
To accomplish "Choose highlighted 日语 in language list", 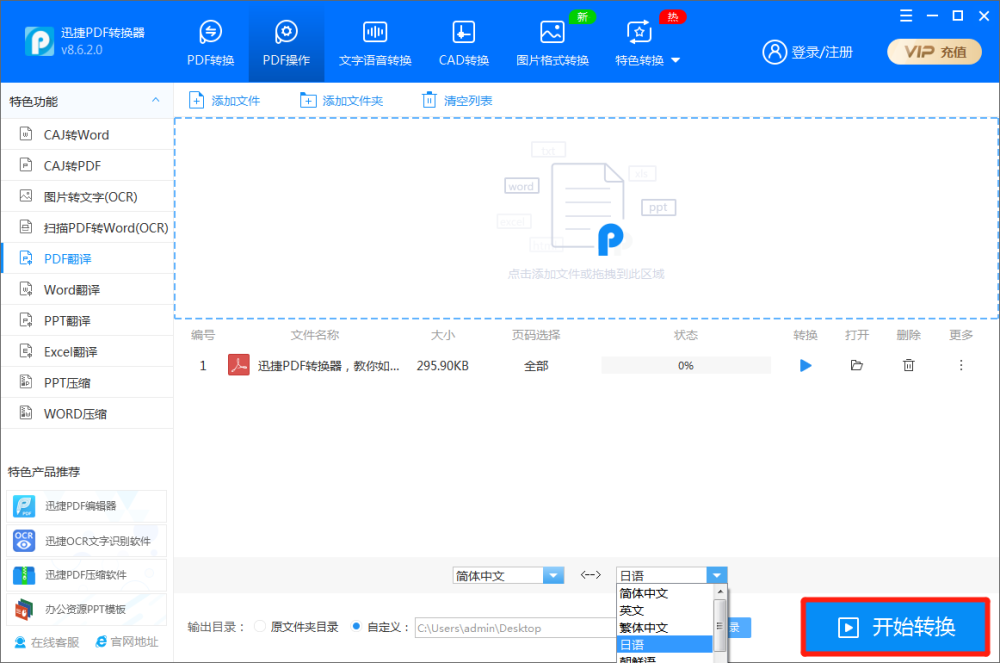I will [665, 645].
